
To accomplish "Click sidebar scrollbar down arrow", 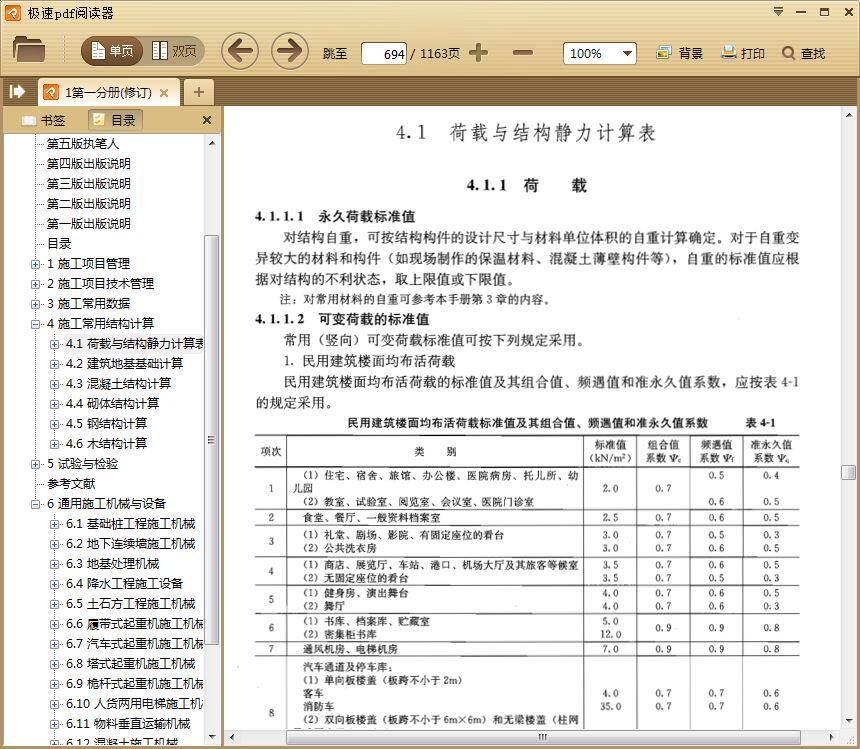I will click(x=212, y=736).
